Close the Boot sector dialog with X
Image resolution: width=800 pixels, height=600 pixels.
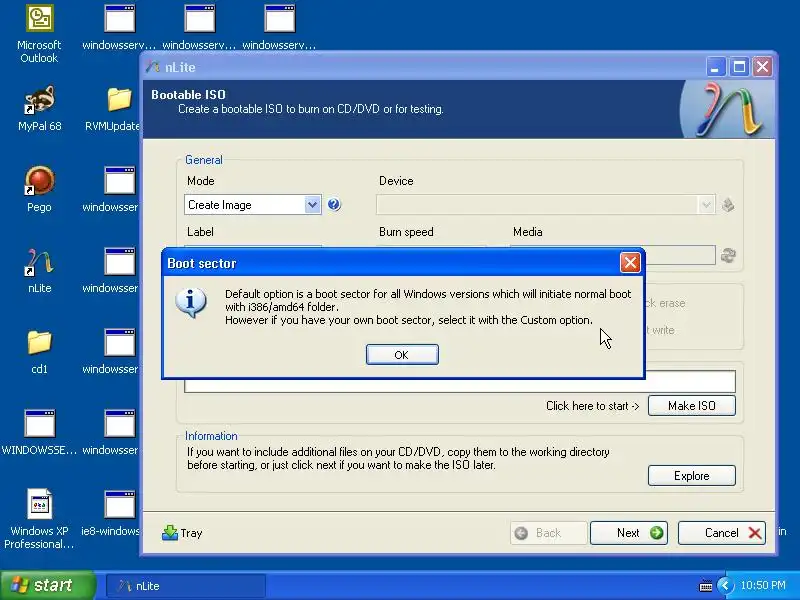[630, 263]
